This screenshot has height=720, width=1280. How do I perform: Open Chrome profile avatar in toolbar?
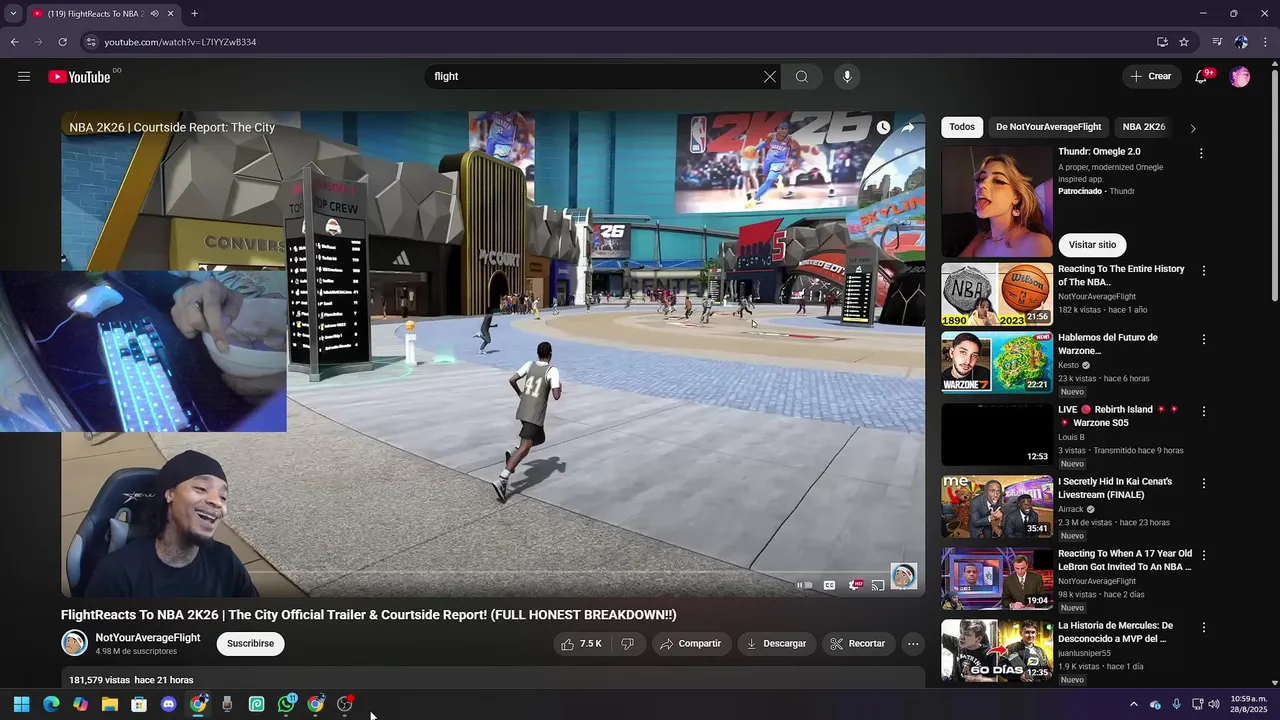pos(1241,42)
